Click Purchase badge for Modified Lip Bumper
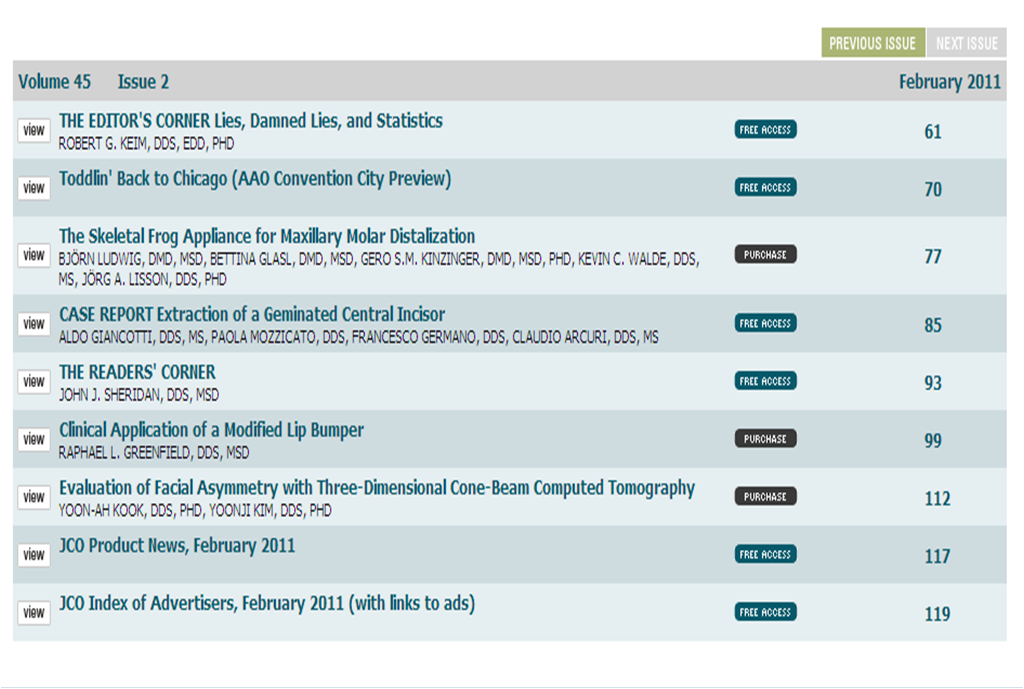The height and width of the screenshot is (689, 1024). tap(765, 439)
